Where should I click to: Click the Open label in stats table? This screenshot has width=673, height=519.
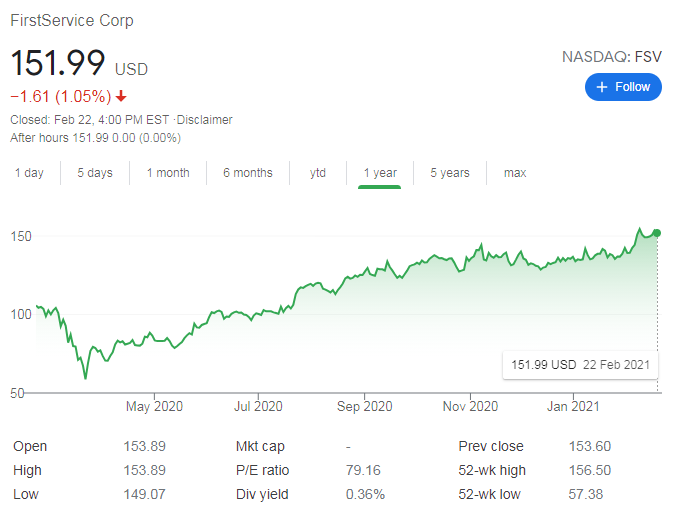30,446
